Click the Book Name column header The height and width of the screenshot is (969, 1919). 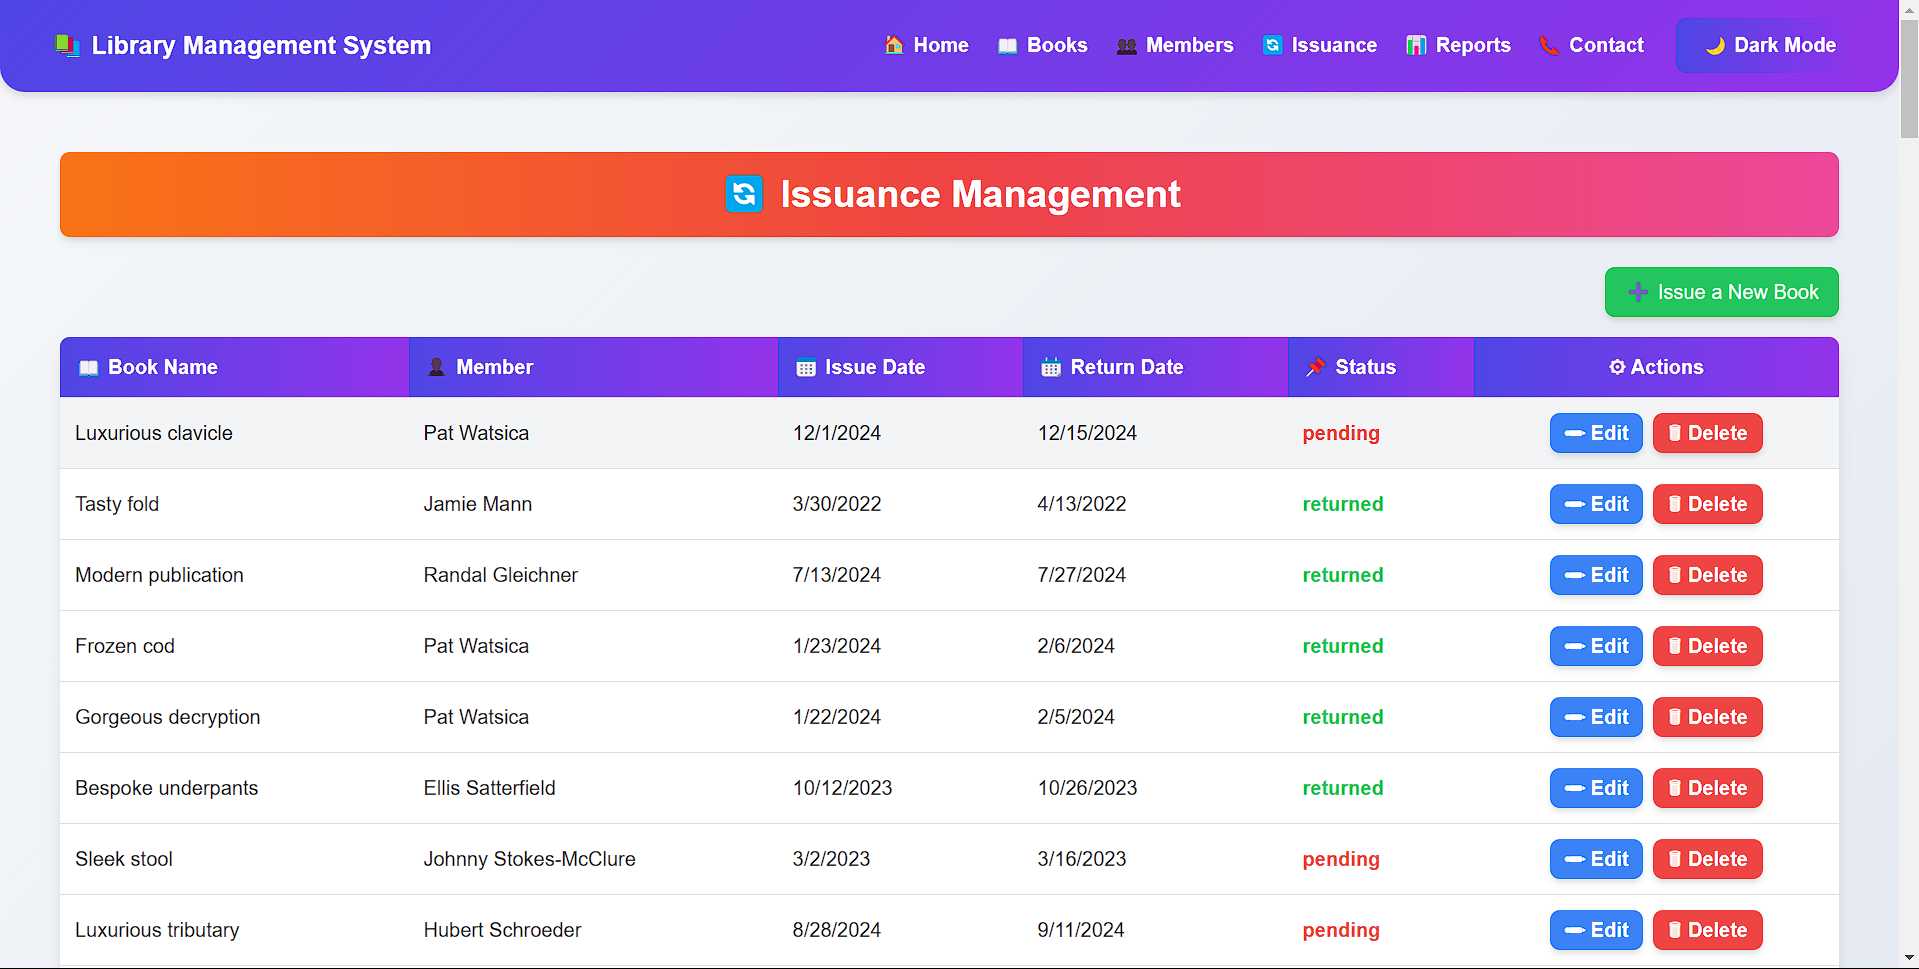point(234,367)
